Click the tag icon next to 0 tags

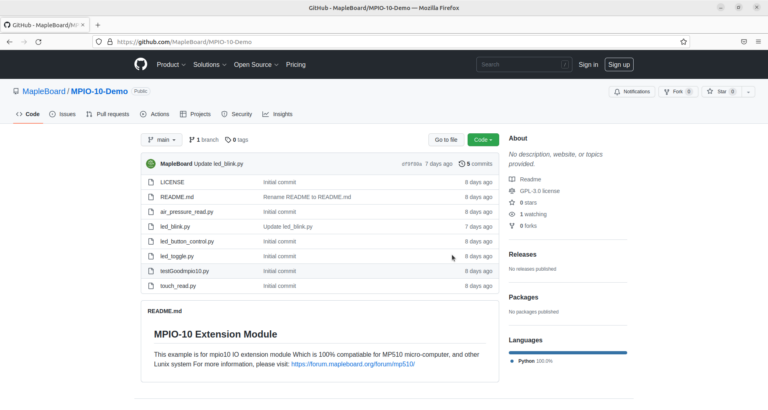point(228,140)
